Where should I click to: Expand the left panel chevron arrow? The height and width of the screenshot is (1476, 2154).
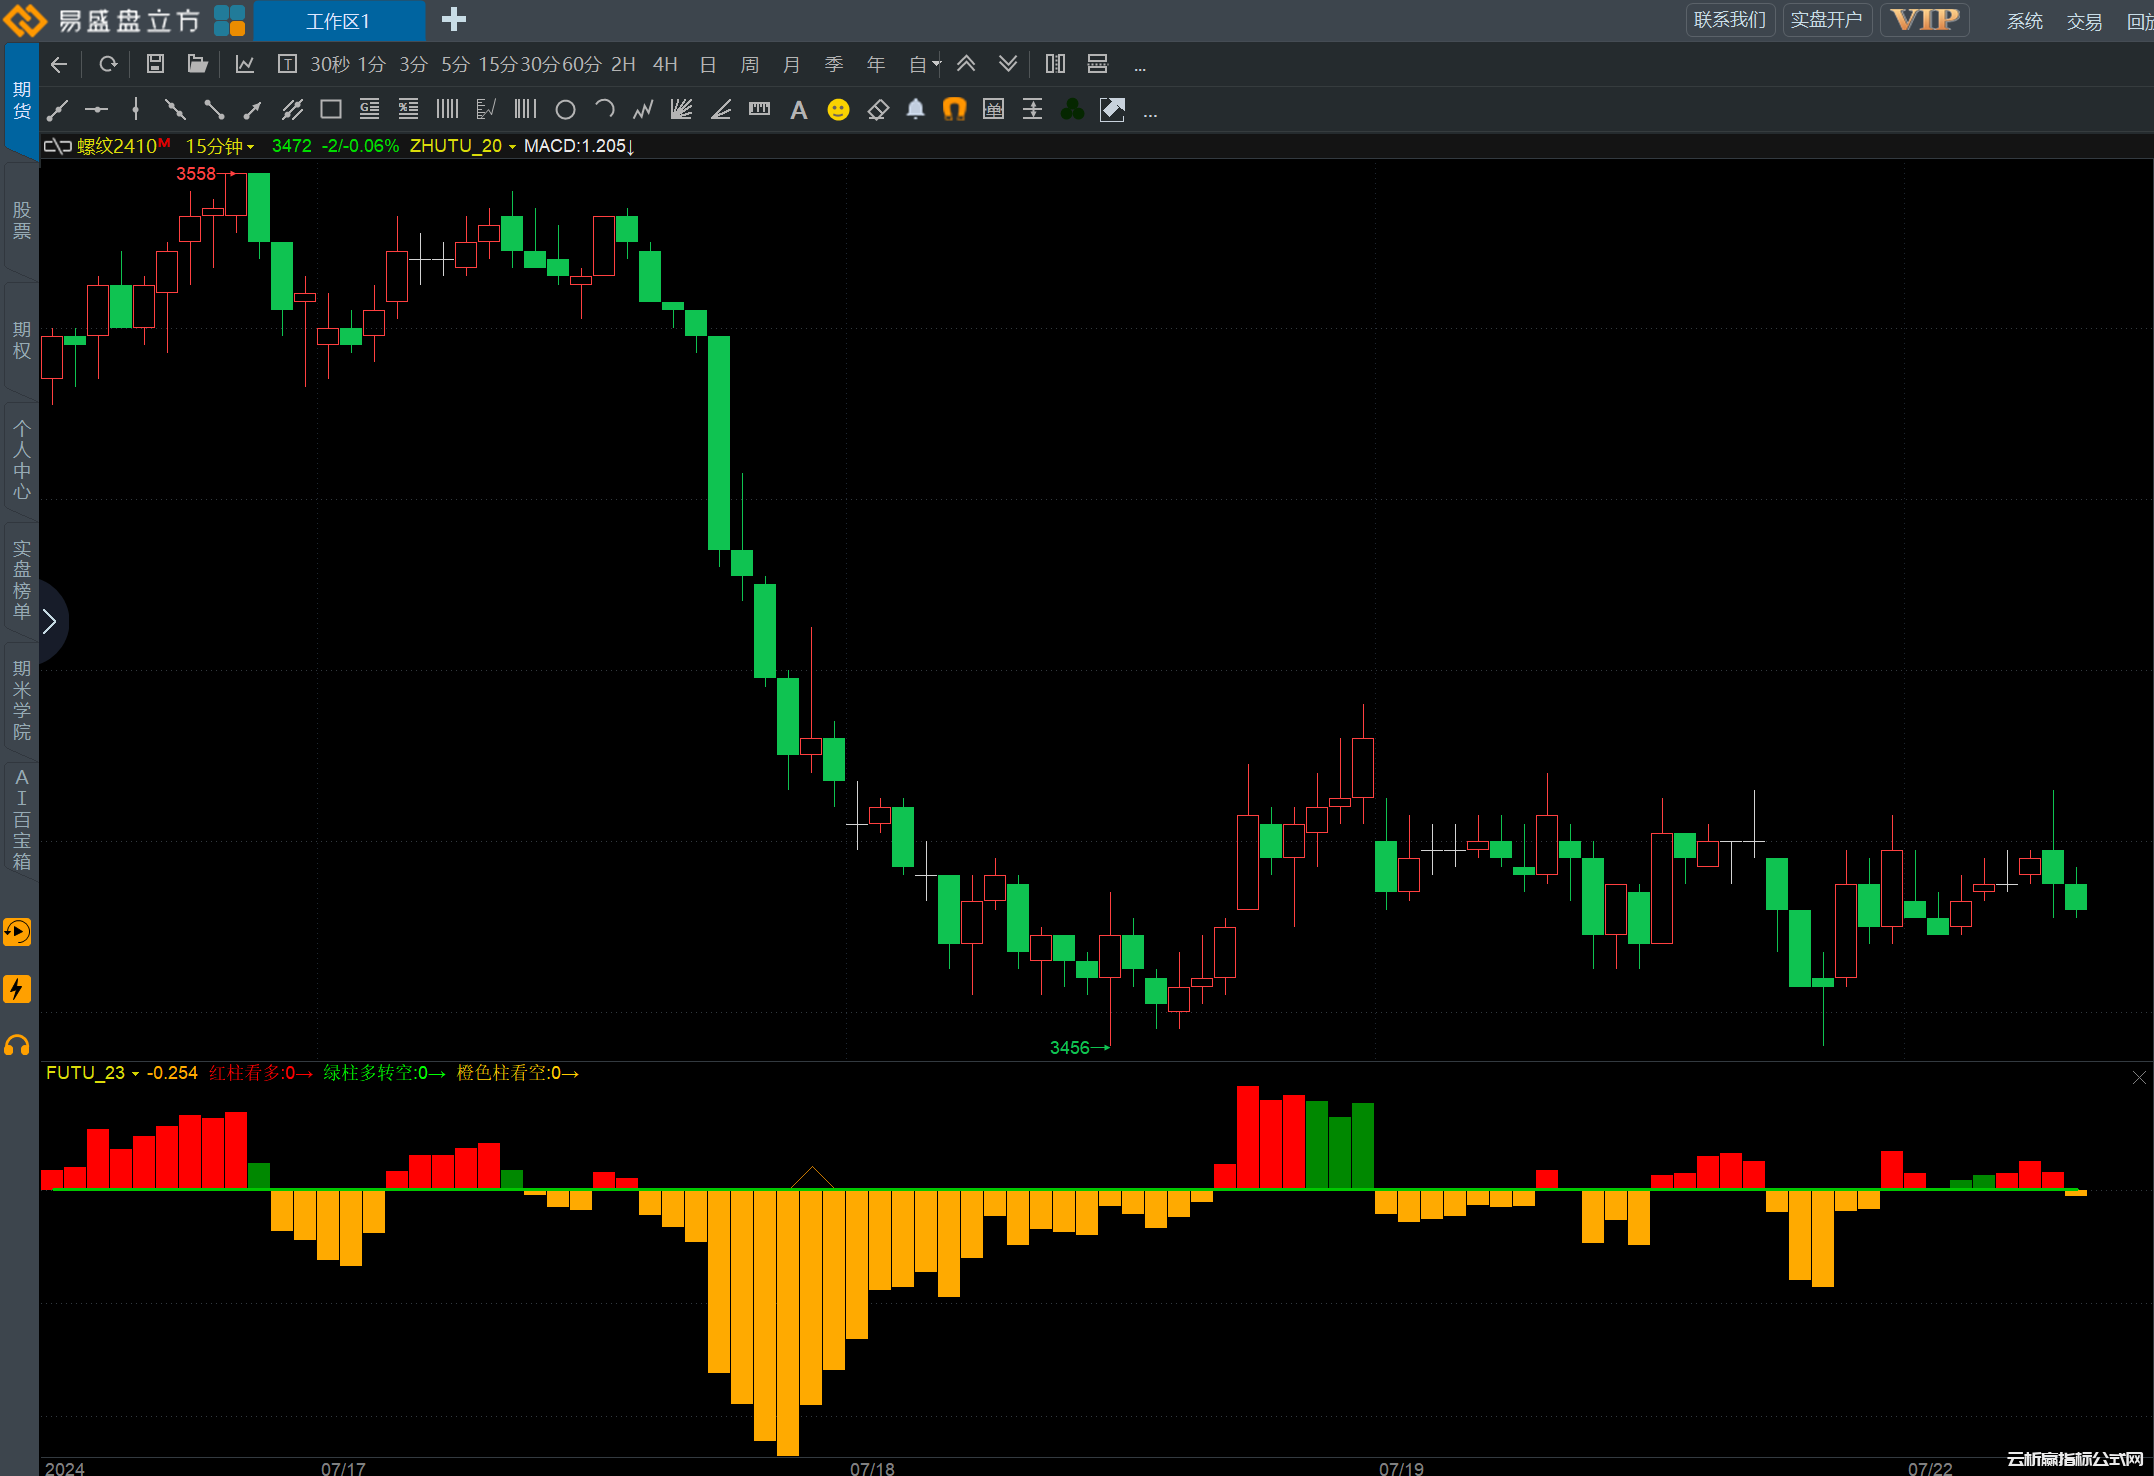[x=50, y=622]
